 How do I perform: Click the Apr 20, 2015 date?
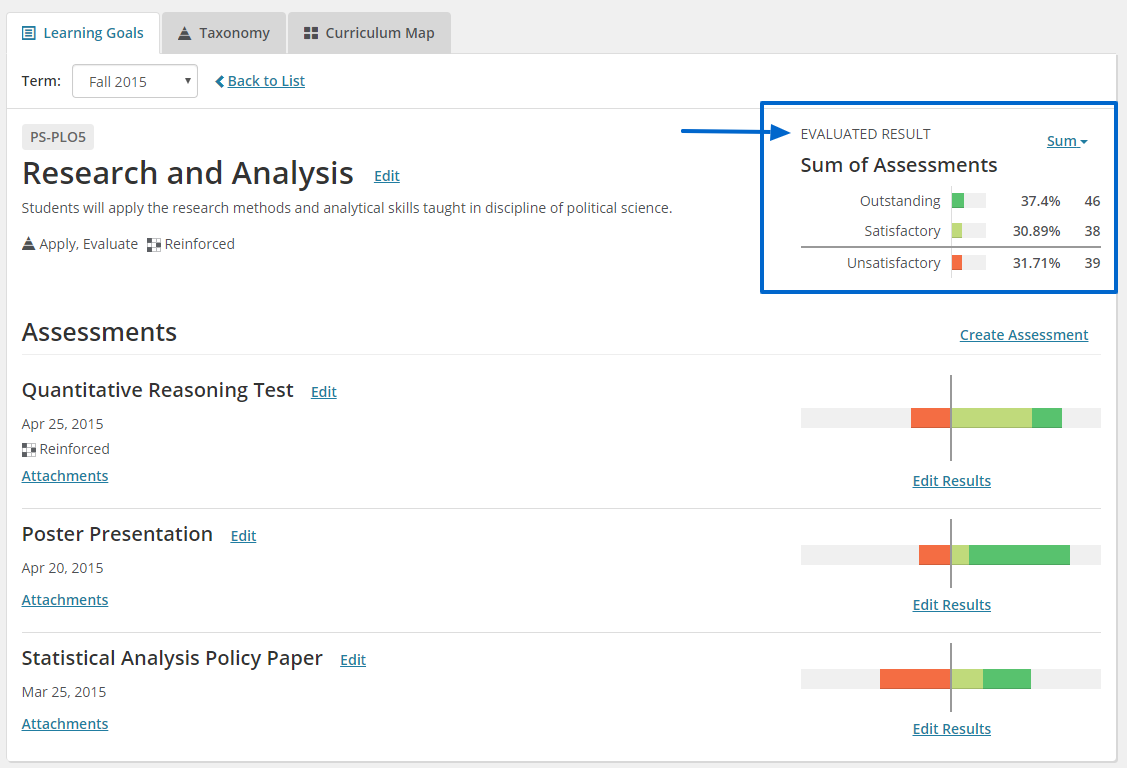pyautogui.click(x=63, y=568)
